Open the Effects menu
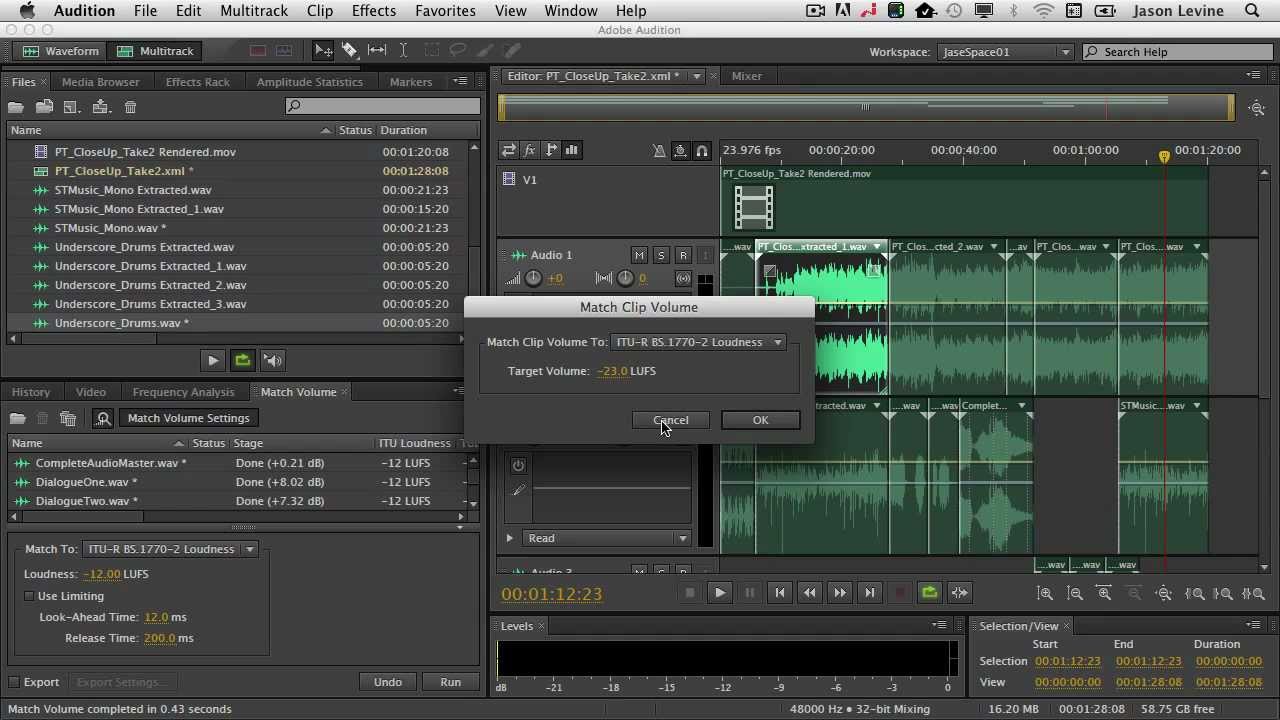The width and height of the screenshot is (1280, 720). 373,11
